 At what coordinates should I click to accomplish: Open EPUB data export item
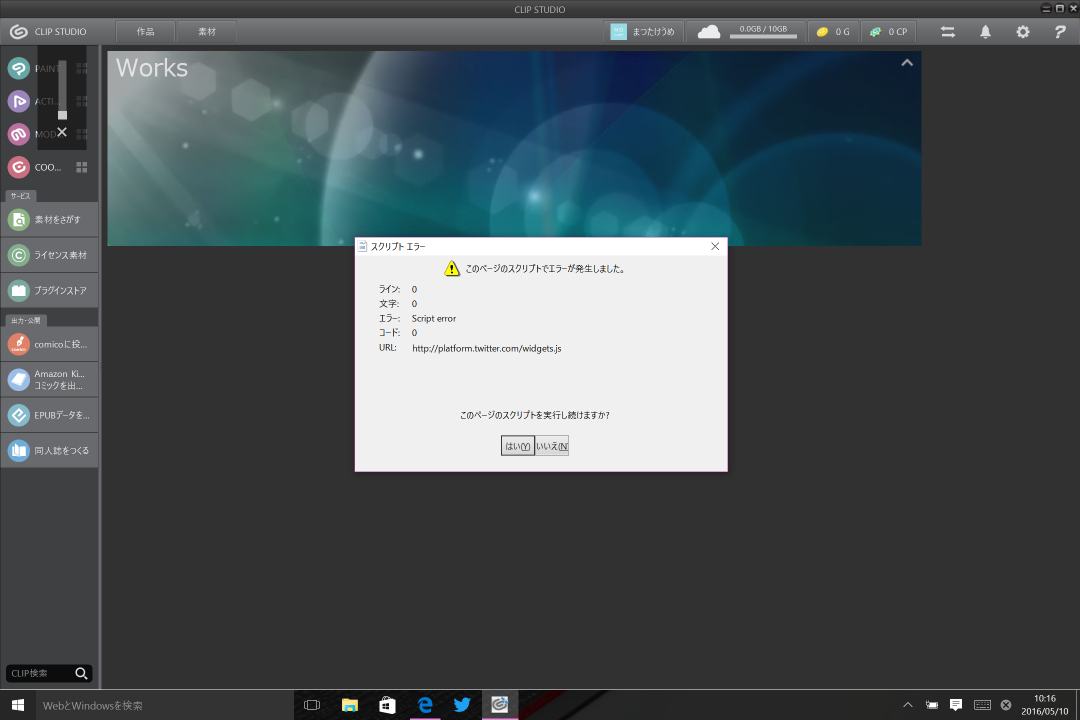click(x=49, y=414)
